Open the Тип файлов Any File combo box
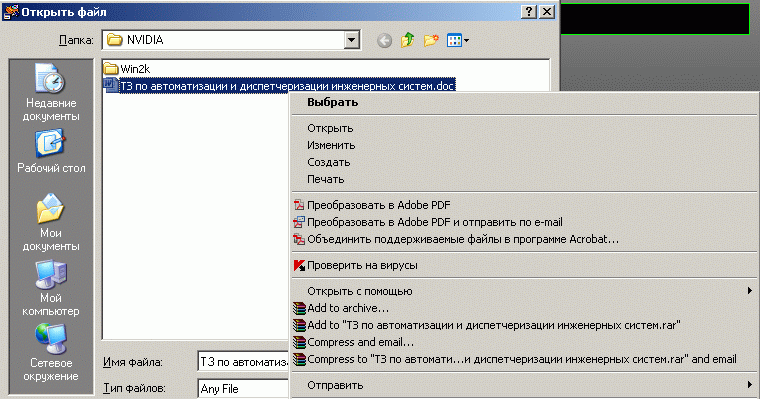The width and height of the screenshot is (760, 399). [x=243, y=389]
